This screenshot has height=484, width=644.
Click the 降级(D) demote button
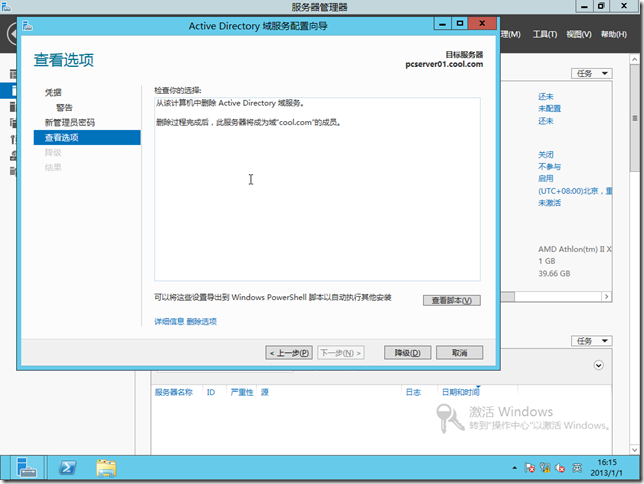click(x=407, y=353)
